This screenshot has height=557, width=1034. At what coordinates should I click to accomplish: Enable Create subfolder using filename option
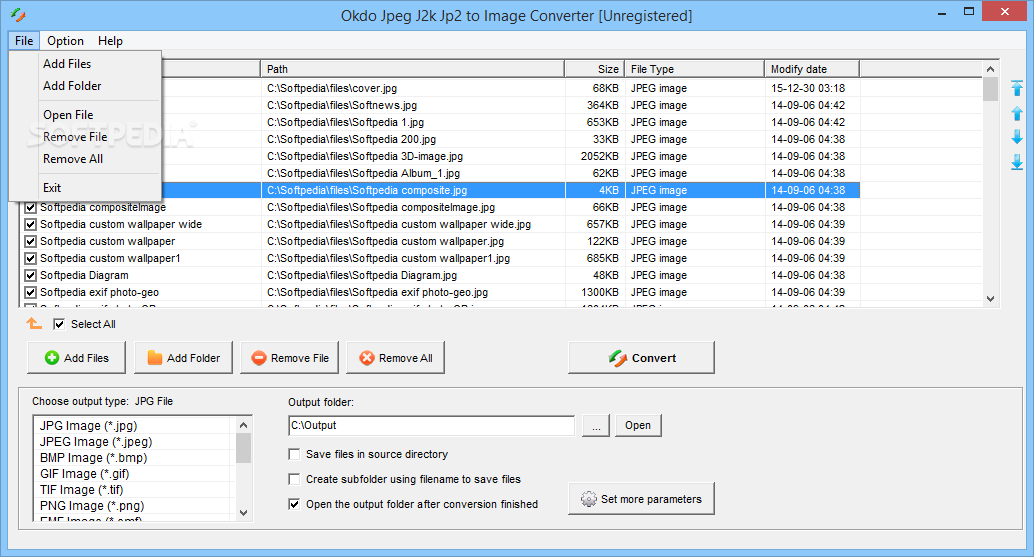[294, 479]
